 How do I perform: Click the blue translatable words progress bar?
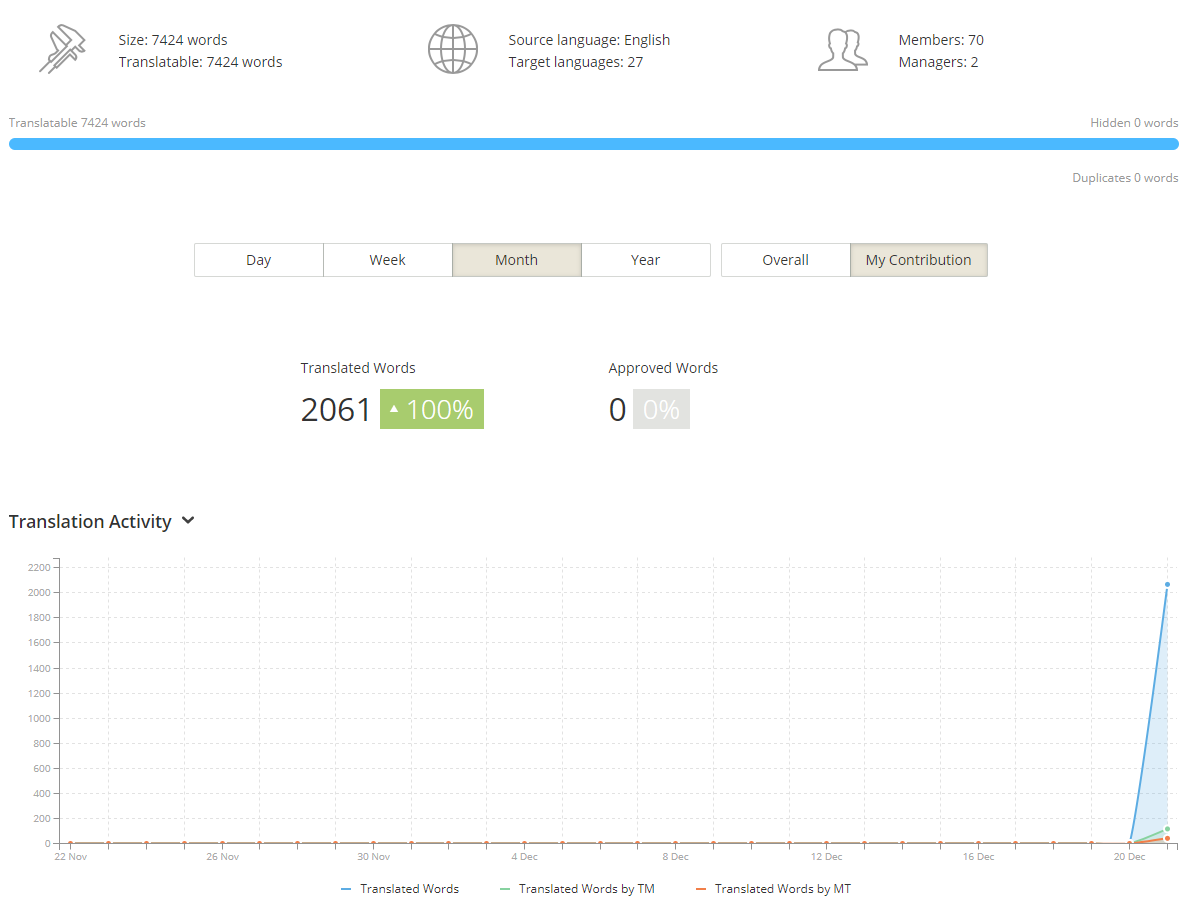tap(593, 144)
